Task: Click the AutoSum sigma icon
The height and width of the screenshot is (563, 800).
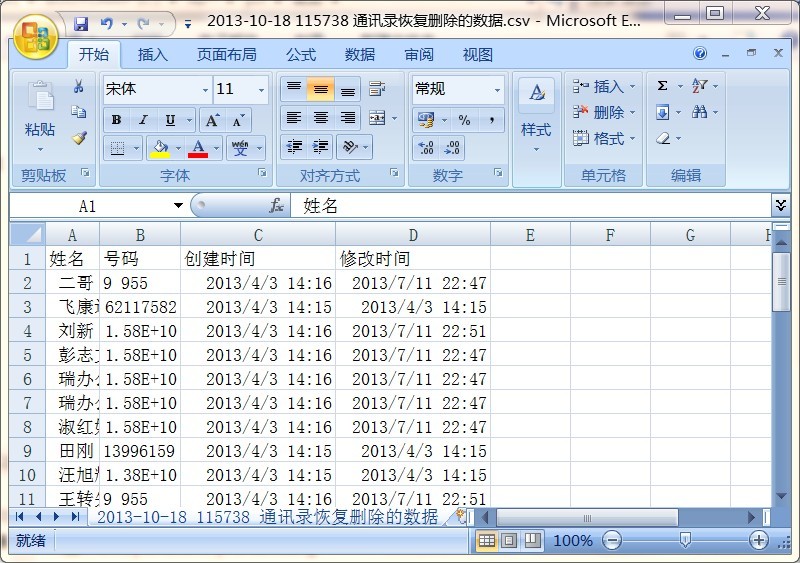Action: 662,87
